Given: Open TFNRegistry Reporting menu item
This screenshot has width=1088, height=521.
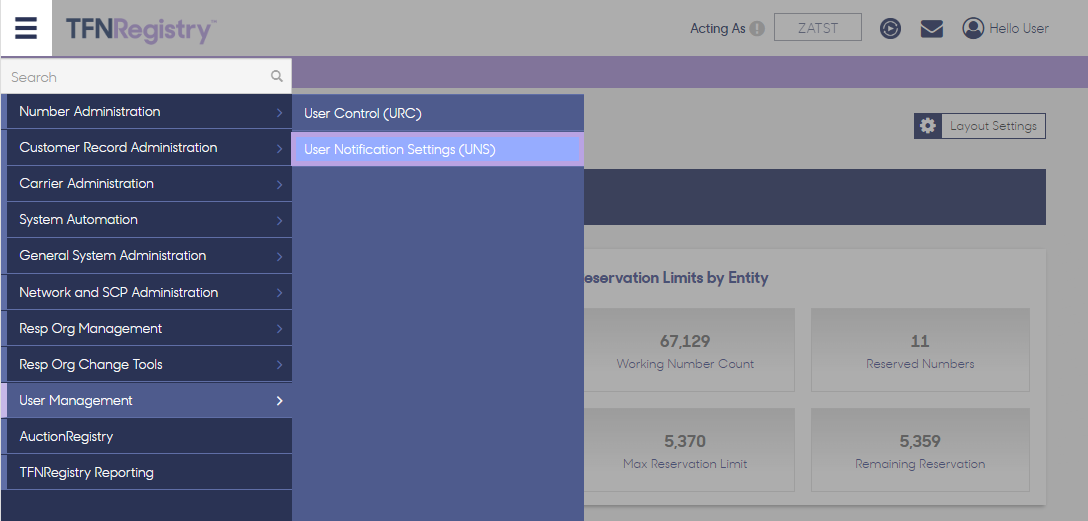Looking at the screenshot, I should 146,472.
